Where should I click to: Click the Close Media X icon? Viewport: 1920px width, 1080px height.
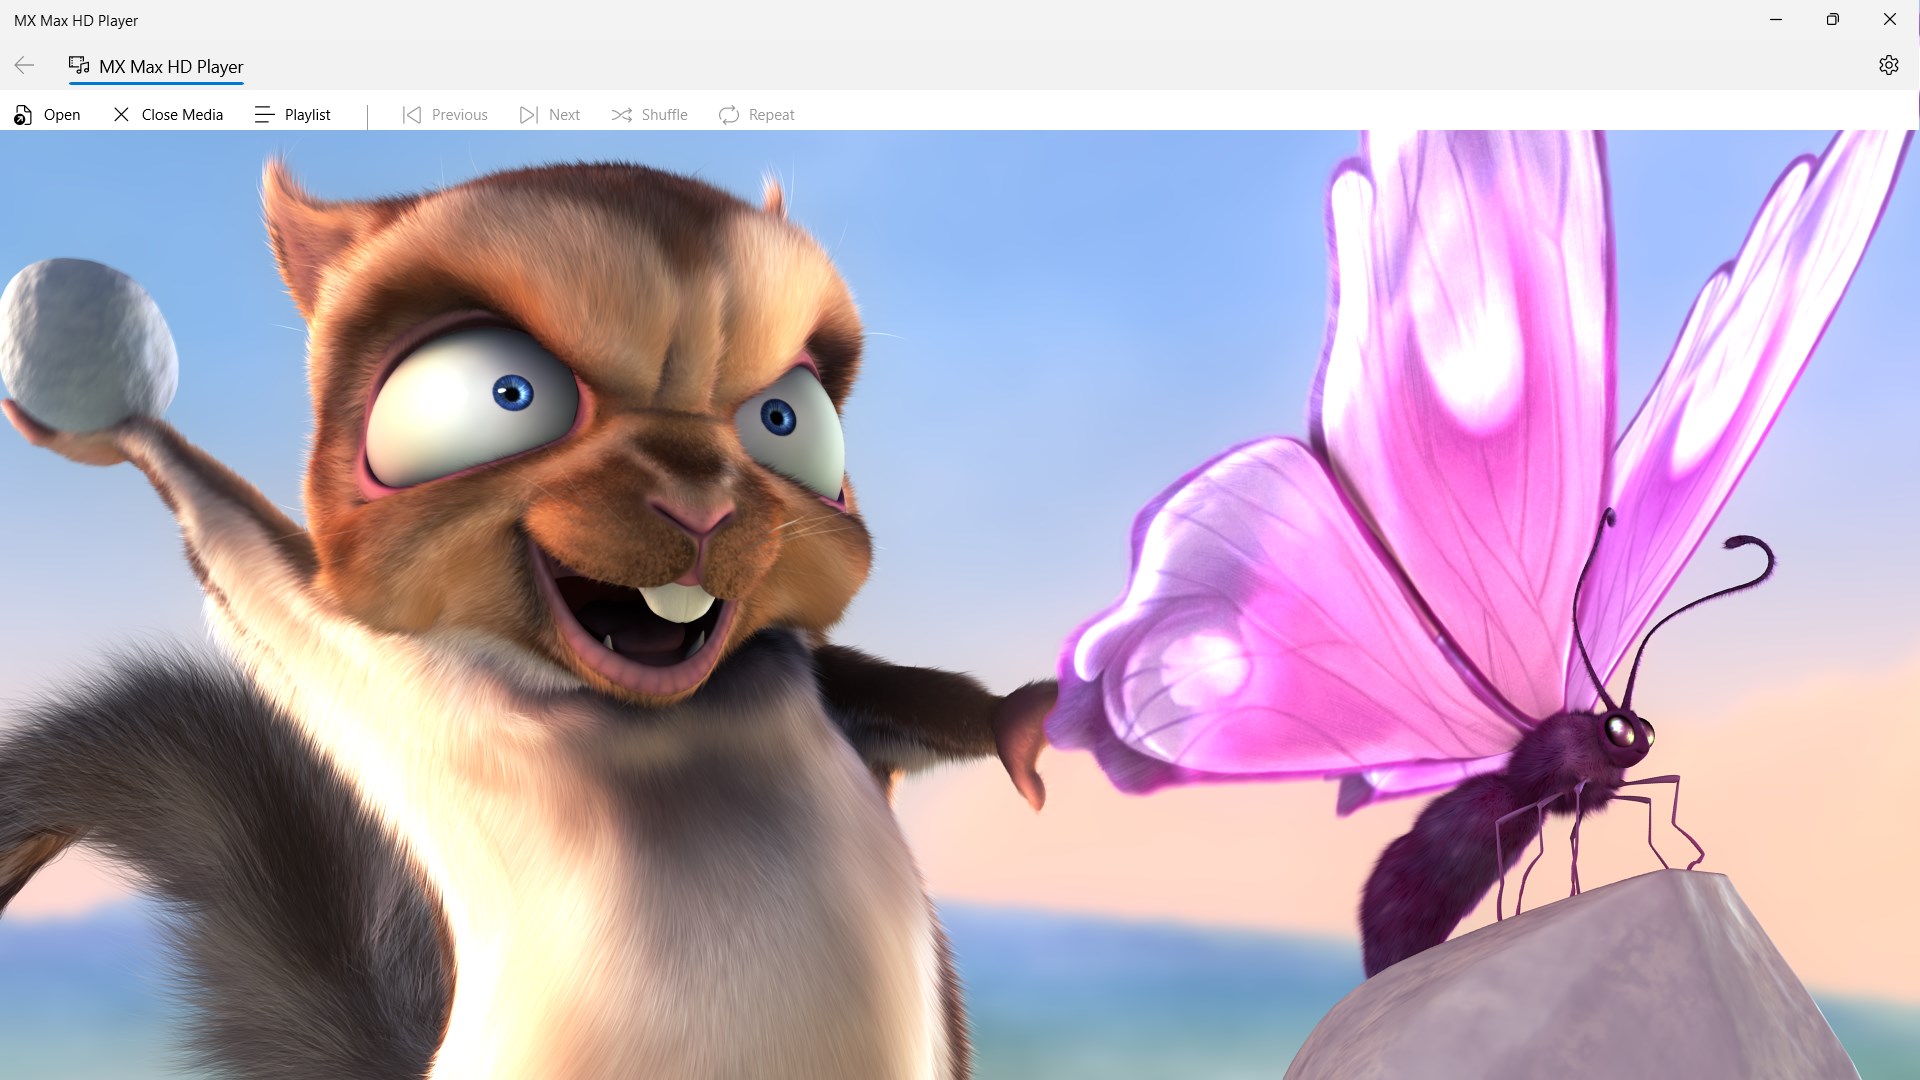coord(121,114)
